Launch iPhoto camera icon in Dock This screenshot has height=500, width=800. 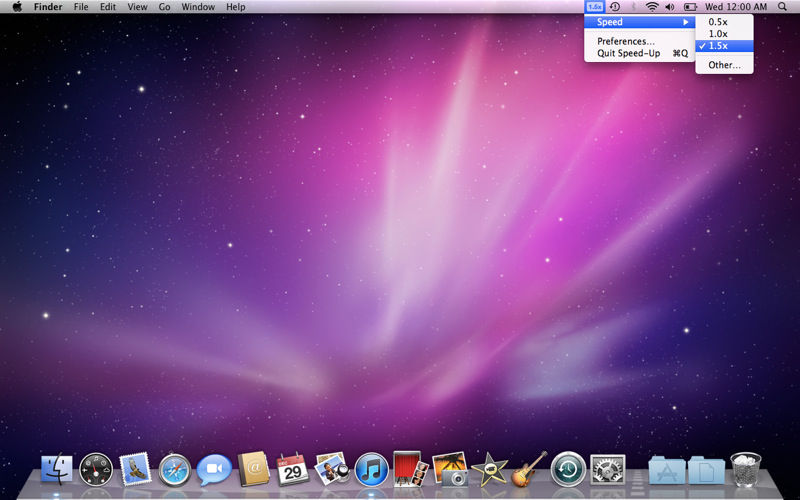(x=450, y=468)
